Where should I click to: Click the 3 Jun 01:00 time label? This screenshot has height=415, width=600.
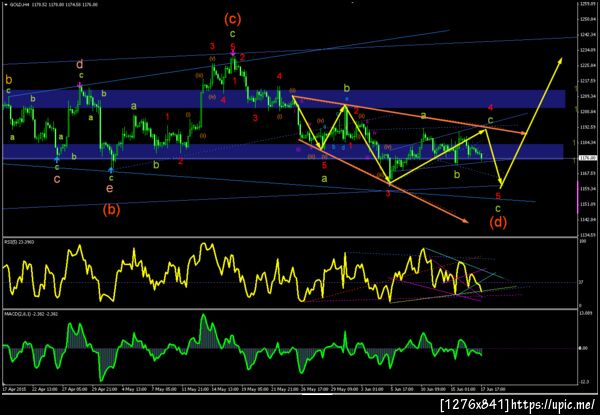pyautogui.click(x=373, y=389)
